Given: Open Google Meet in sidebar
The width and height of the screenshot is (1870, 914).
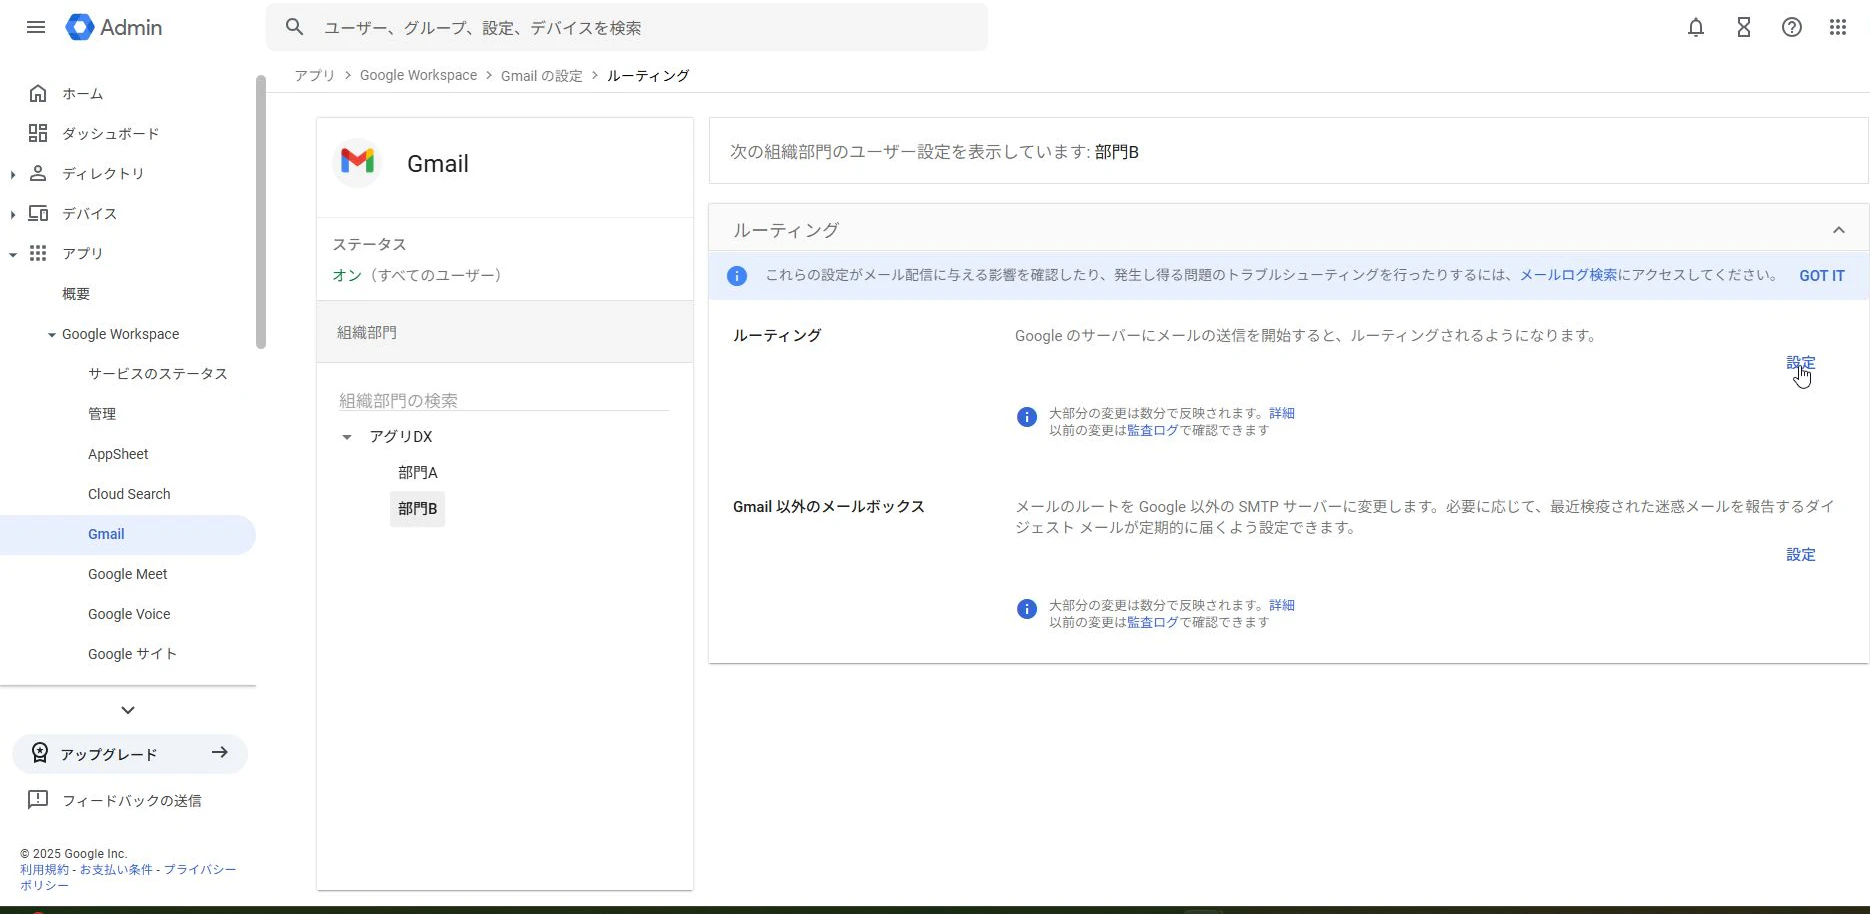Looking at the screenshot, I should [128, 574].
